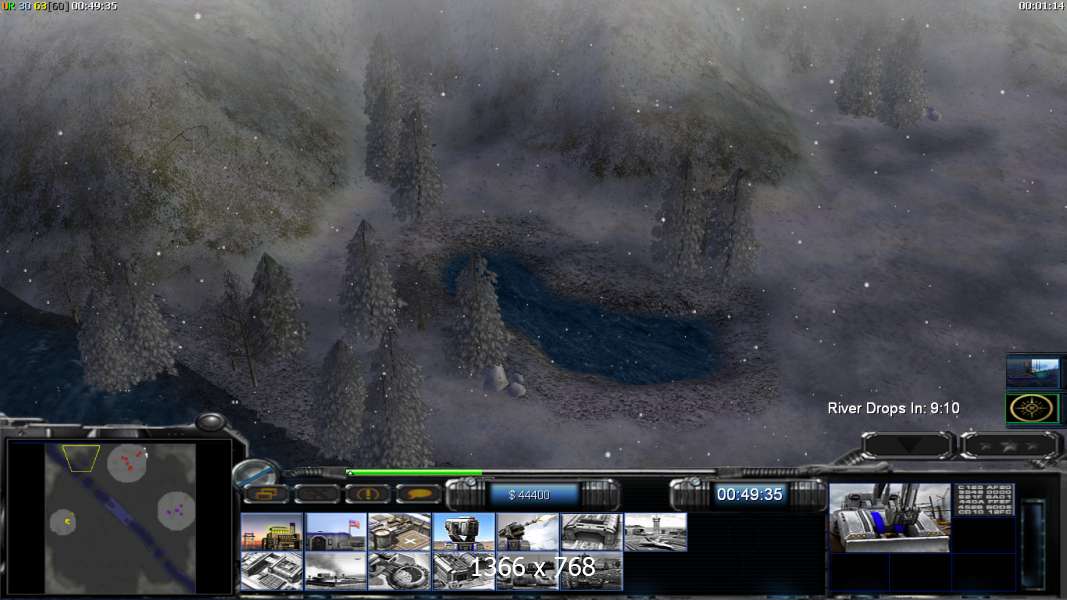The height and width of the screenshot is (600, 1067).
Task: Click the special power shortcut above compass
Action: click(1032, 373)
